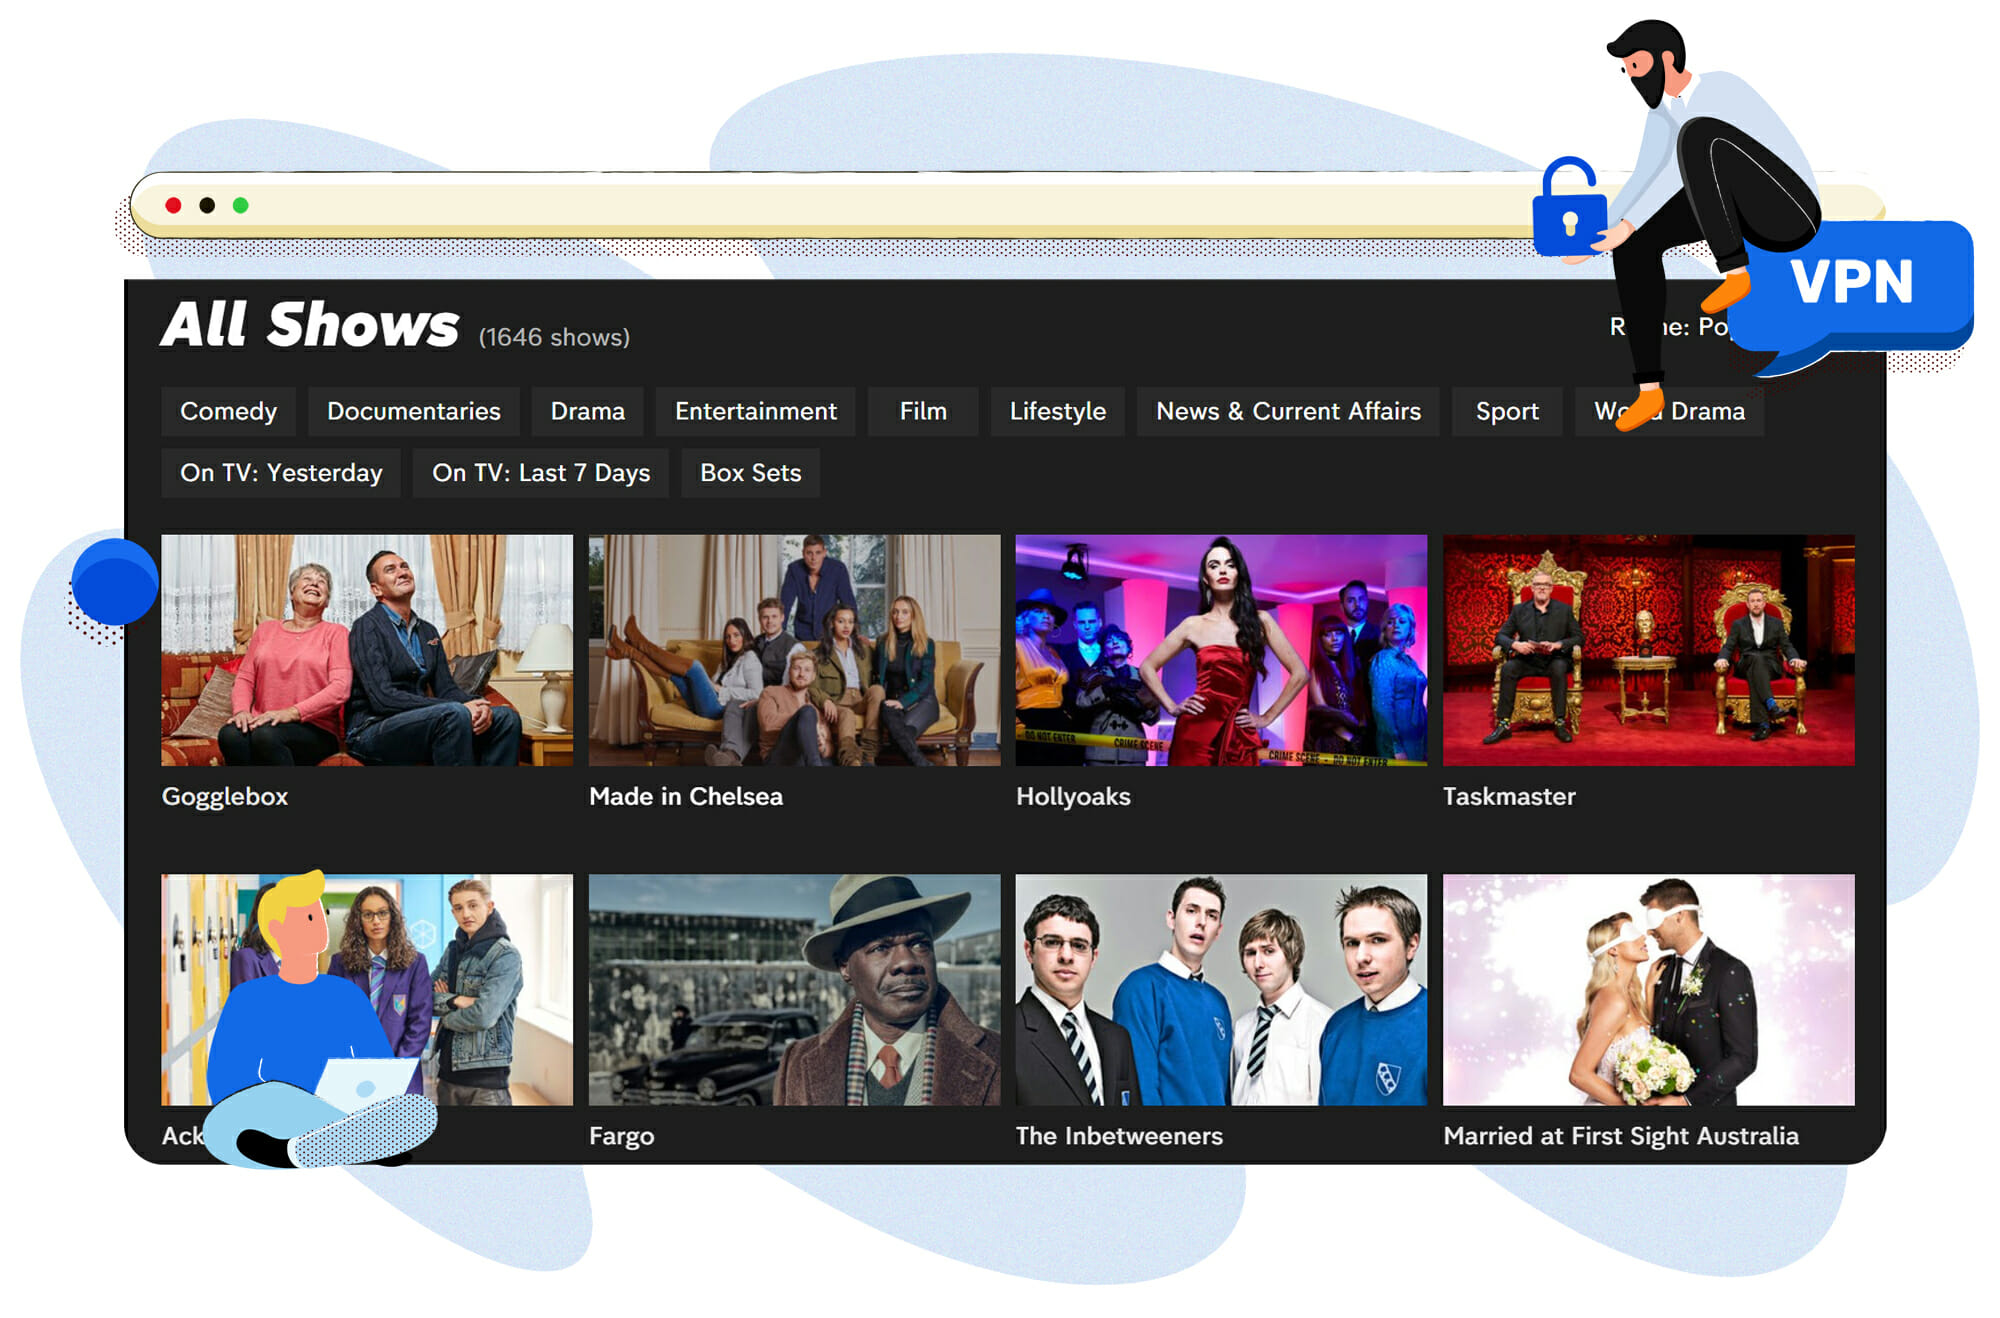
Task: Select the Sport category filter
Action: pyautogui.click(x=1507, y=411)
